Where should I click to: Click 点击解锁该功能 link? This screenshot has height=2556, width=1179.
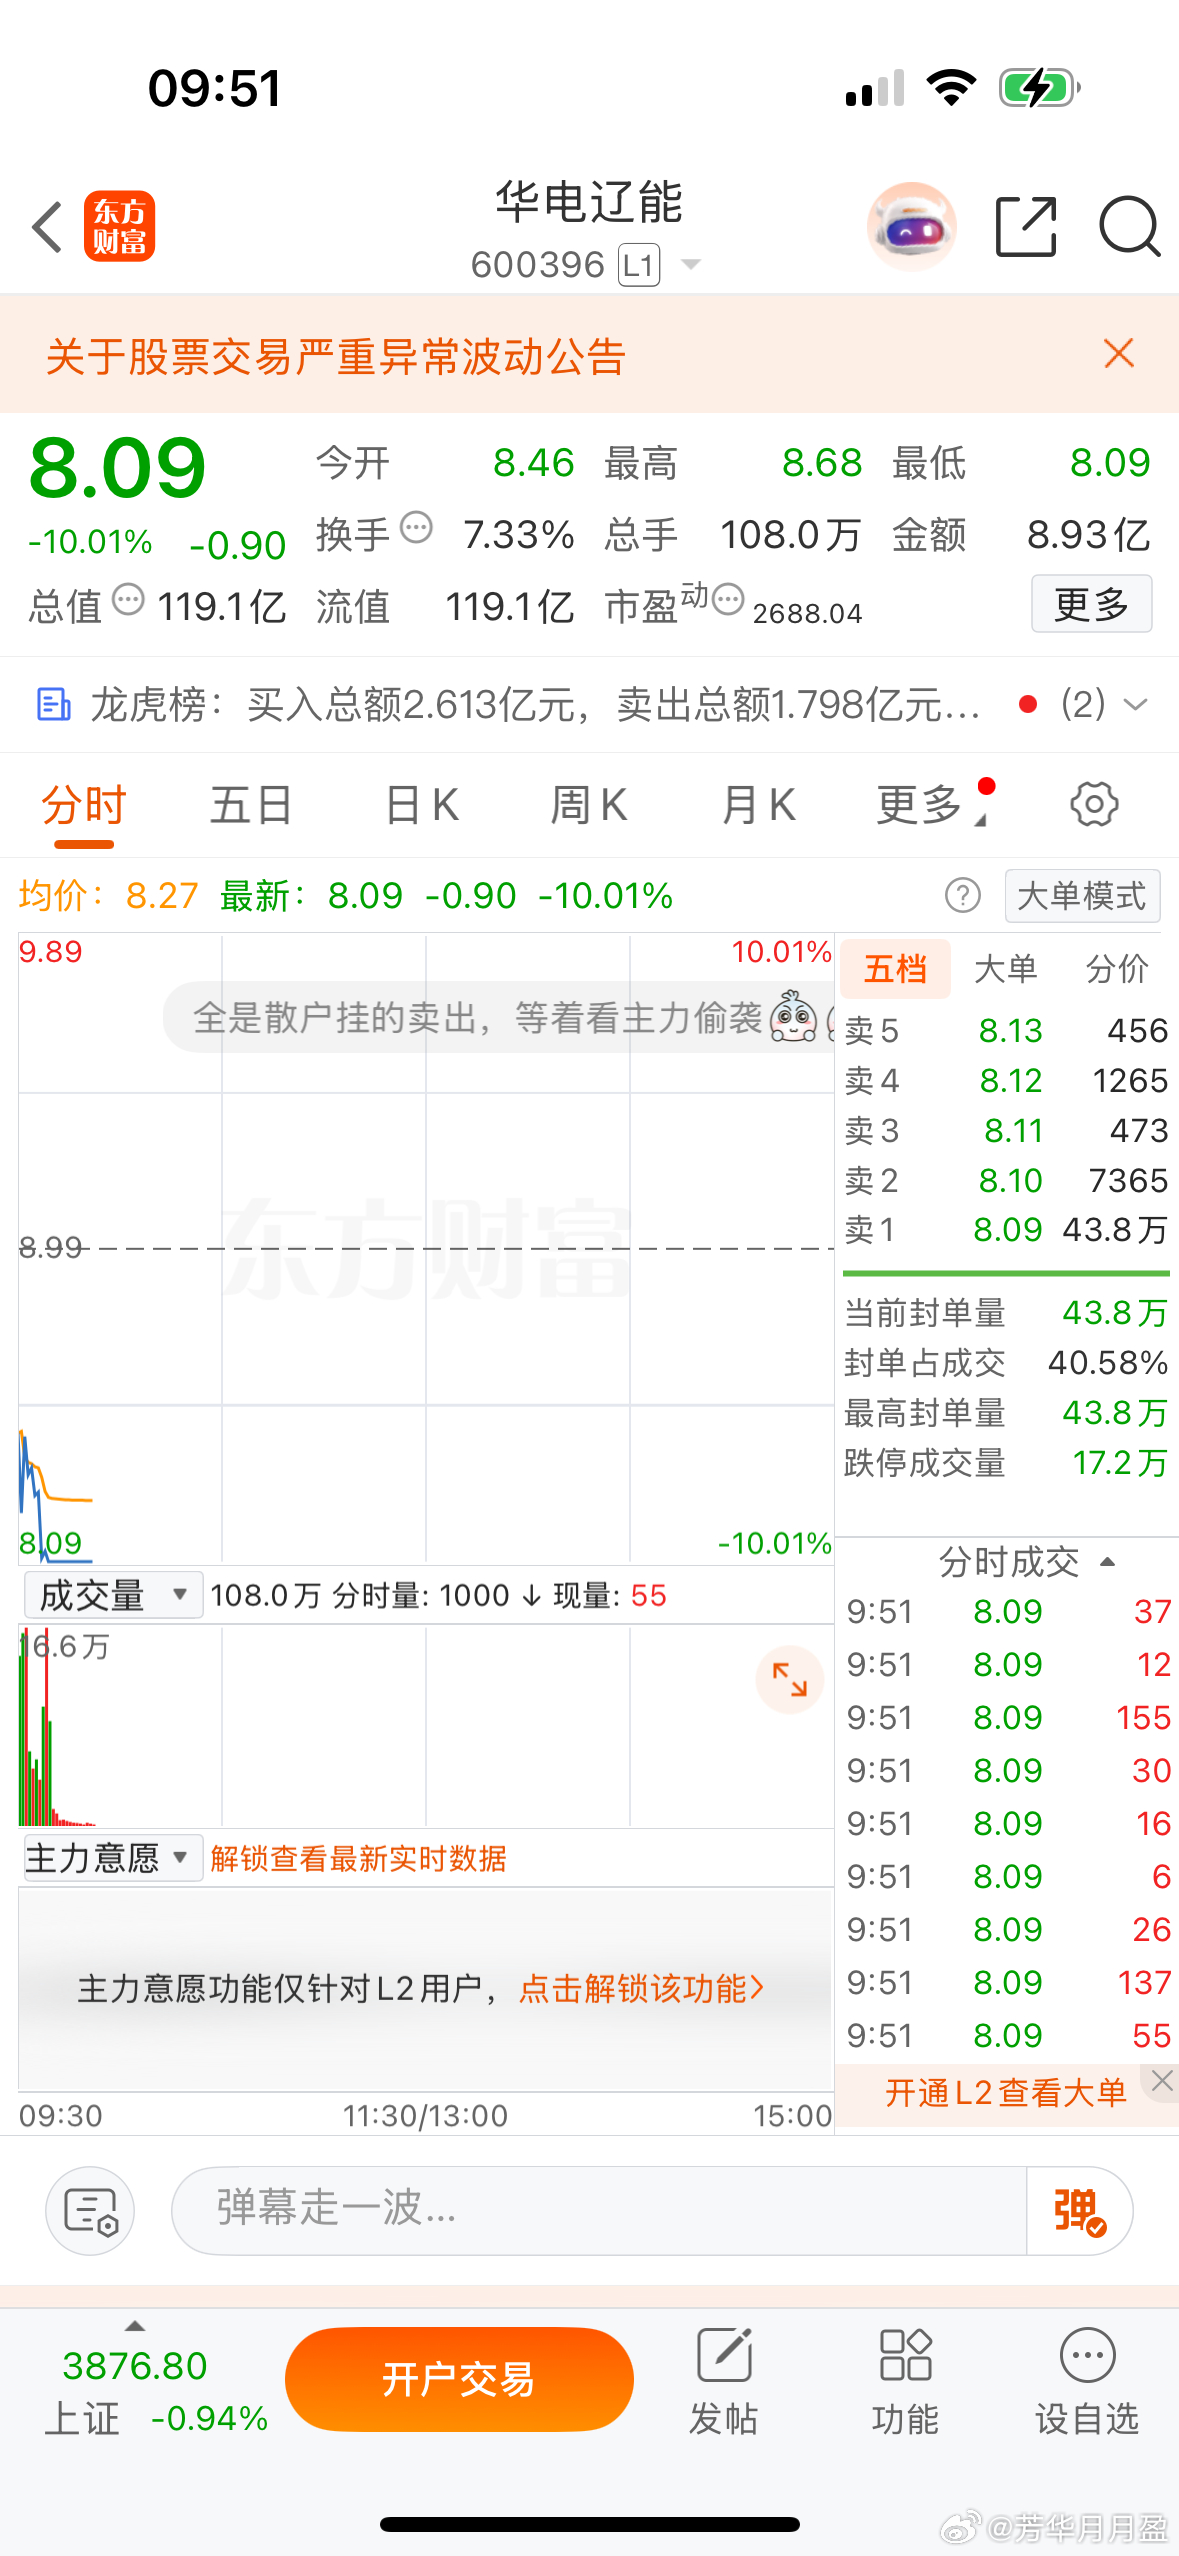click(x=642, y=1988)
